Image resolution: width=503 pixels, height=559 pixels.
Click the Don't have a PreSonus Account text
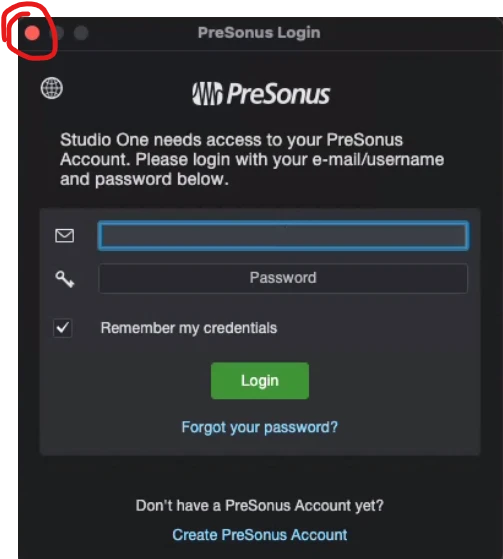coord(260,506)
